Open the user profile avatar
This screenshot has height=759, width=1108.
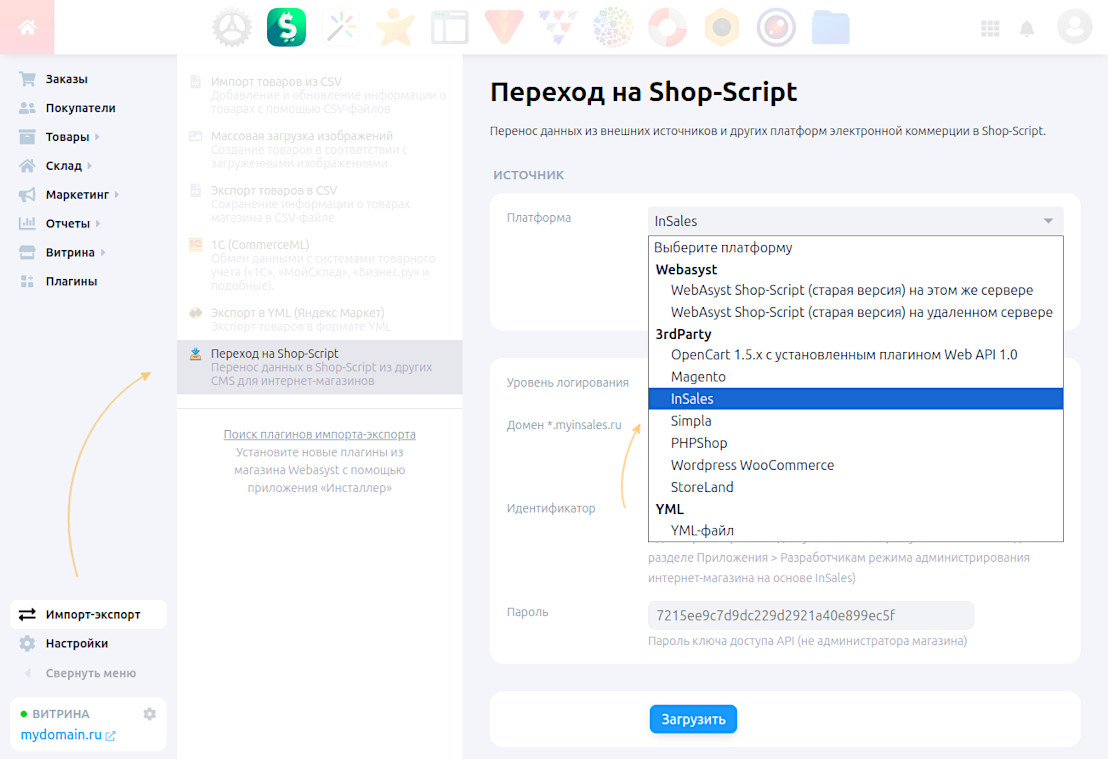pos(1074,27)
